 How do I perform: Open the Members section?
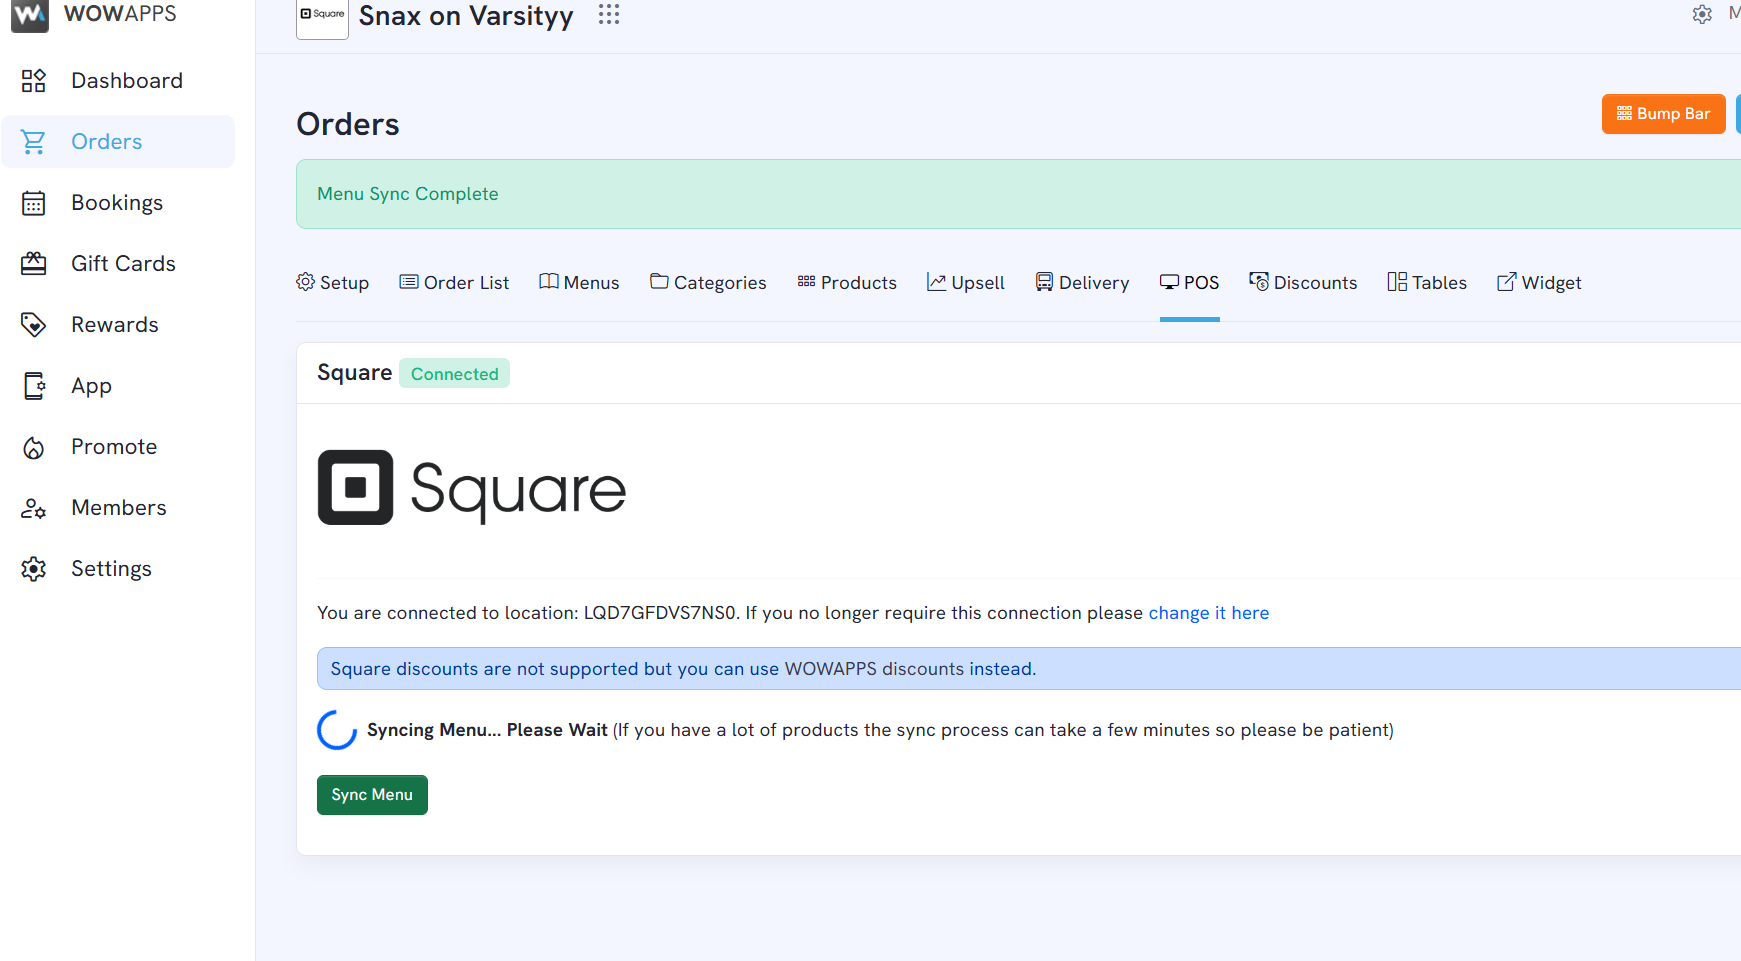(x=118, y=508)
